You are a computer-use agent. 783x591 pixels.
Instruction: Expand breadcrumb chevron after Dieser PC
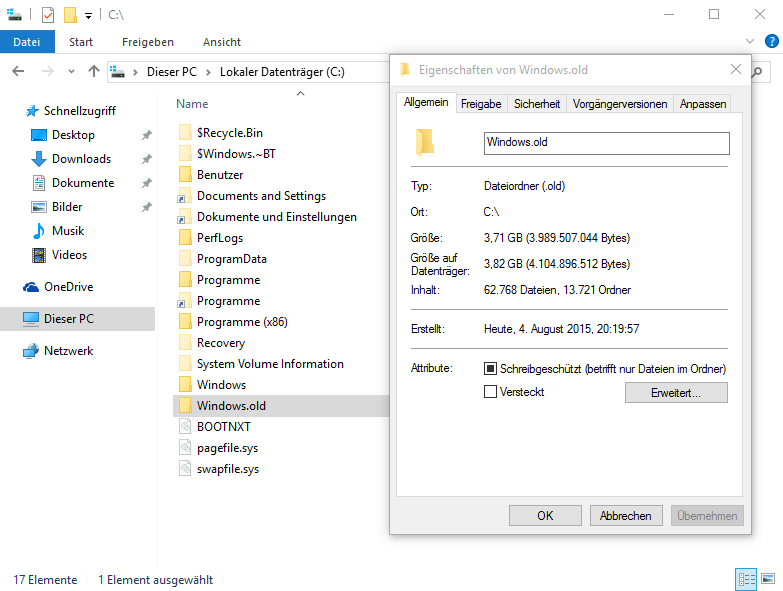click(x=208, y=72)
